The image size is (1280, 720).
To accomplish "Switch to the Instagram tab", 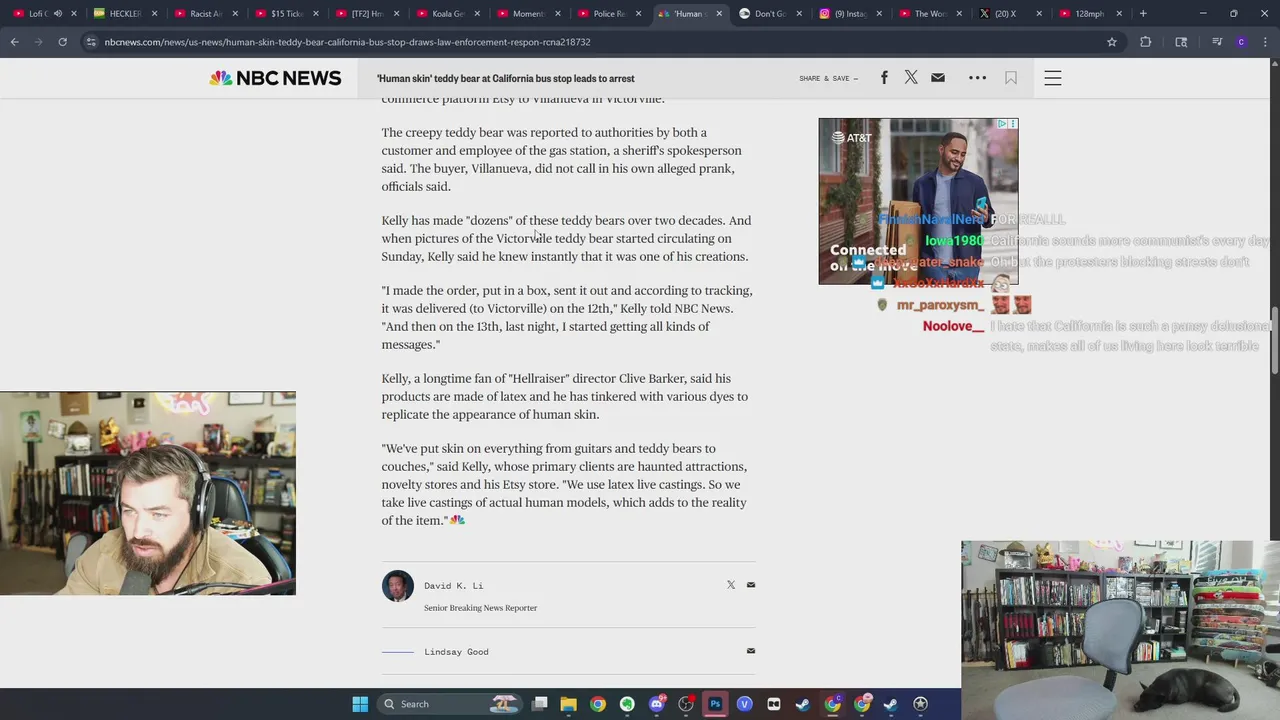I will pos(849,14).
